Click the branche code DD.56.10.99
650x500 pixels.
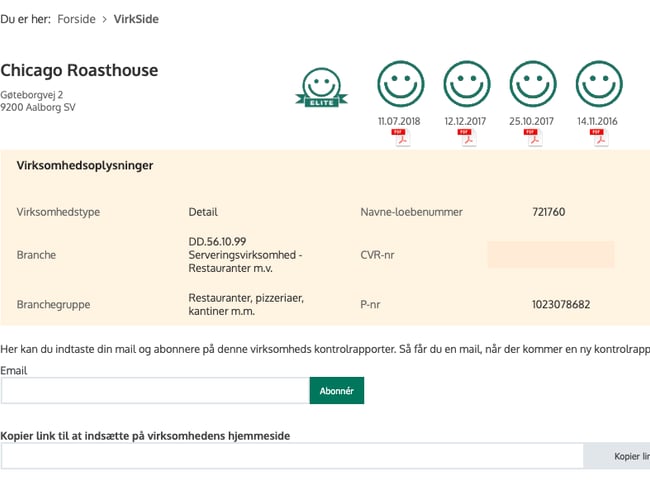click(x=217, y=241)
